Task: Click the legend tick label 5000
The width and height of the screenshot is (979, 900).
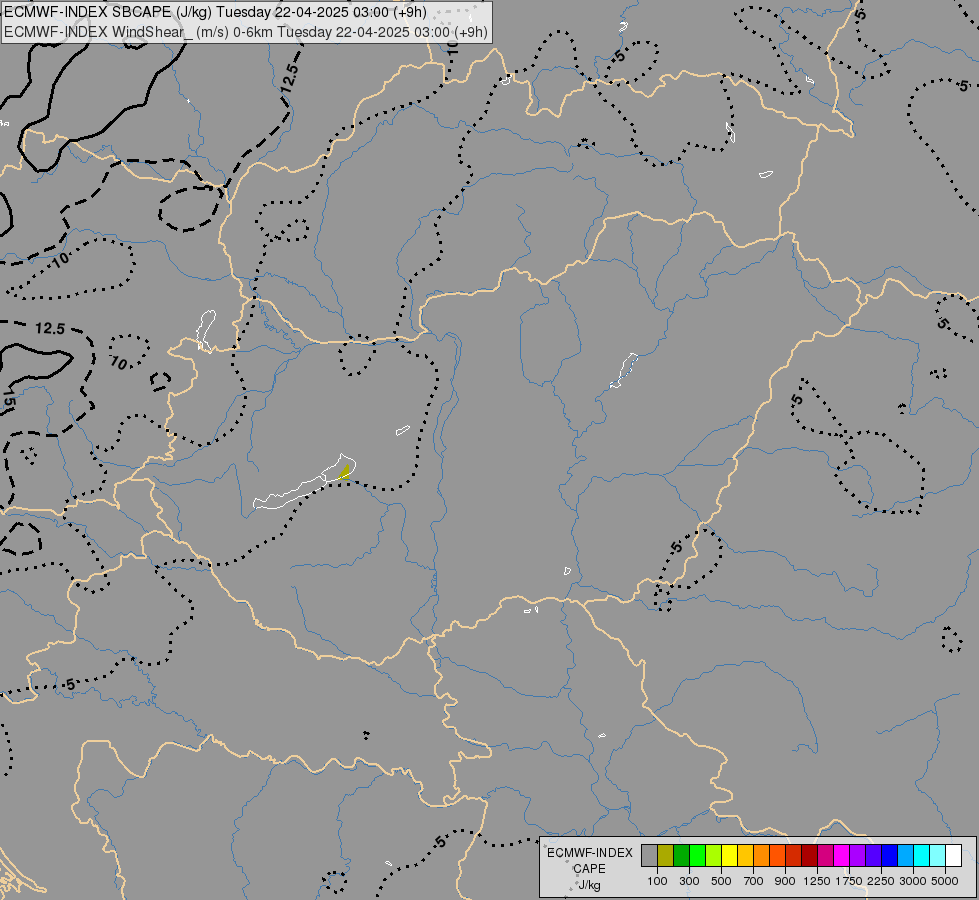Action: coord(945,881)
